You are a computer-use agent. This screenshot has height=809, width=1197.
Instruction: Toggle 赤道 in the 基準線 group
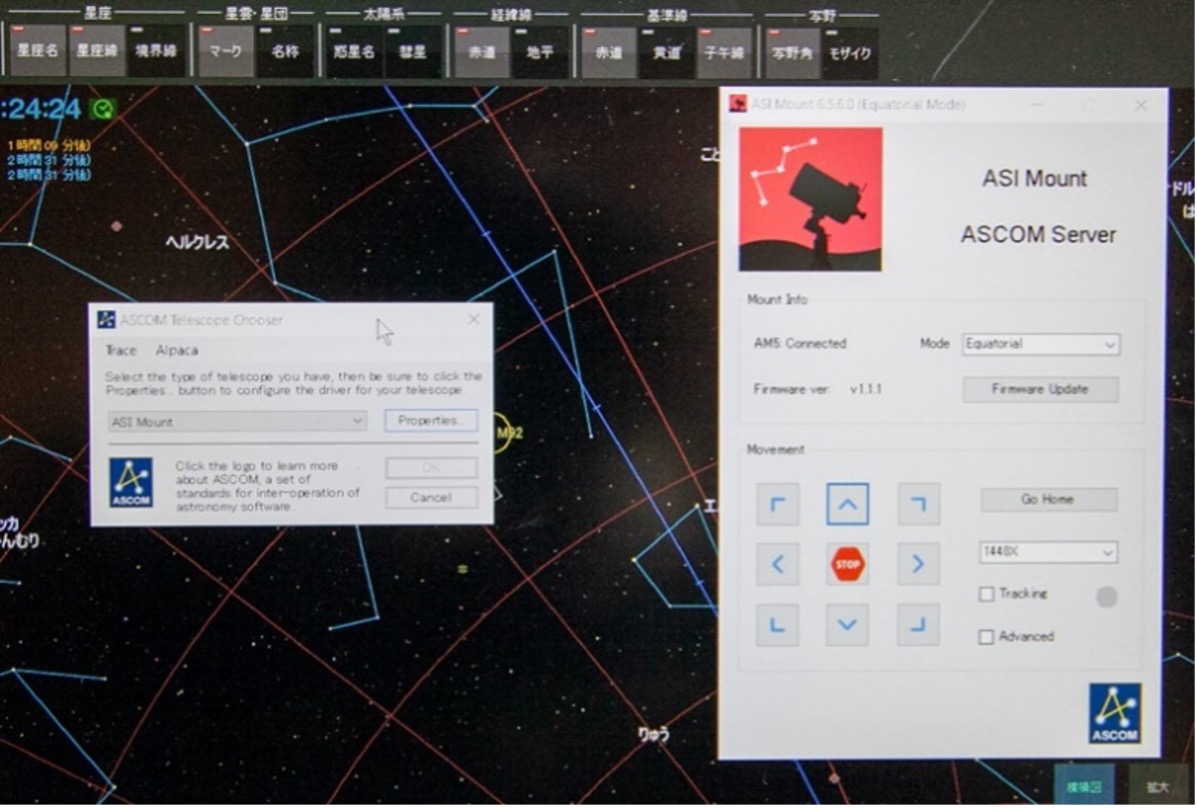(x=609, y=51)
